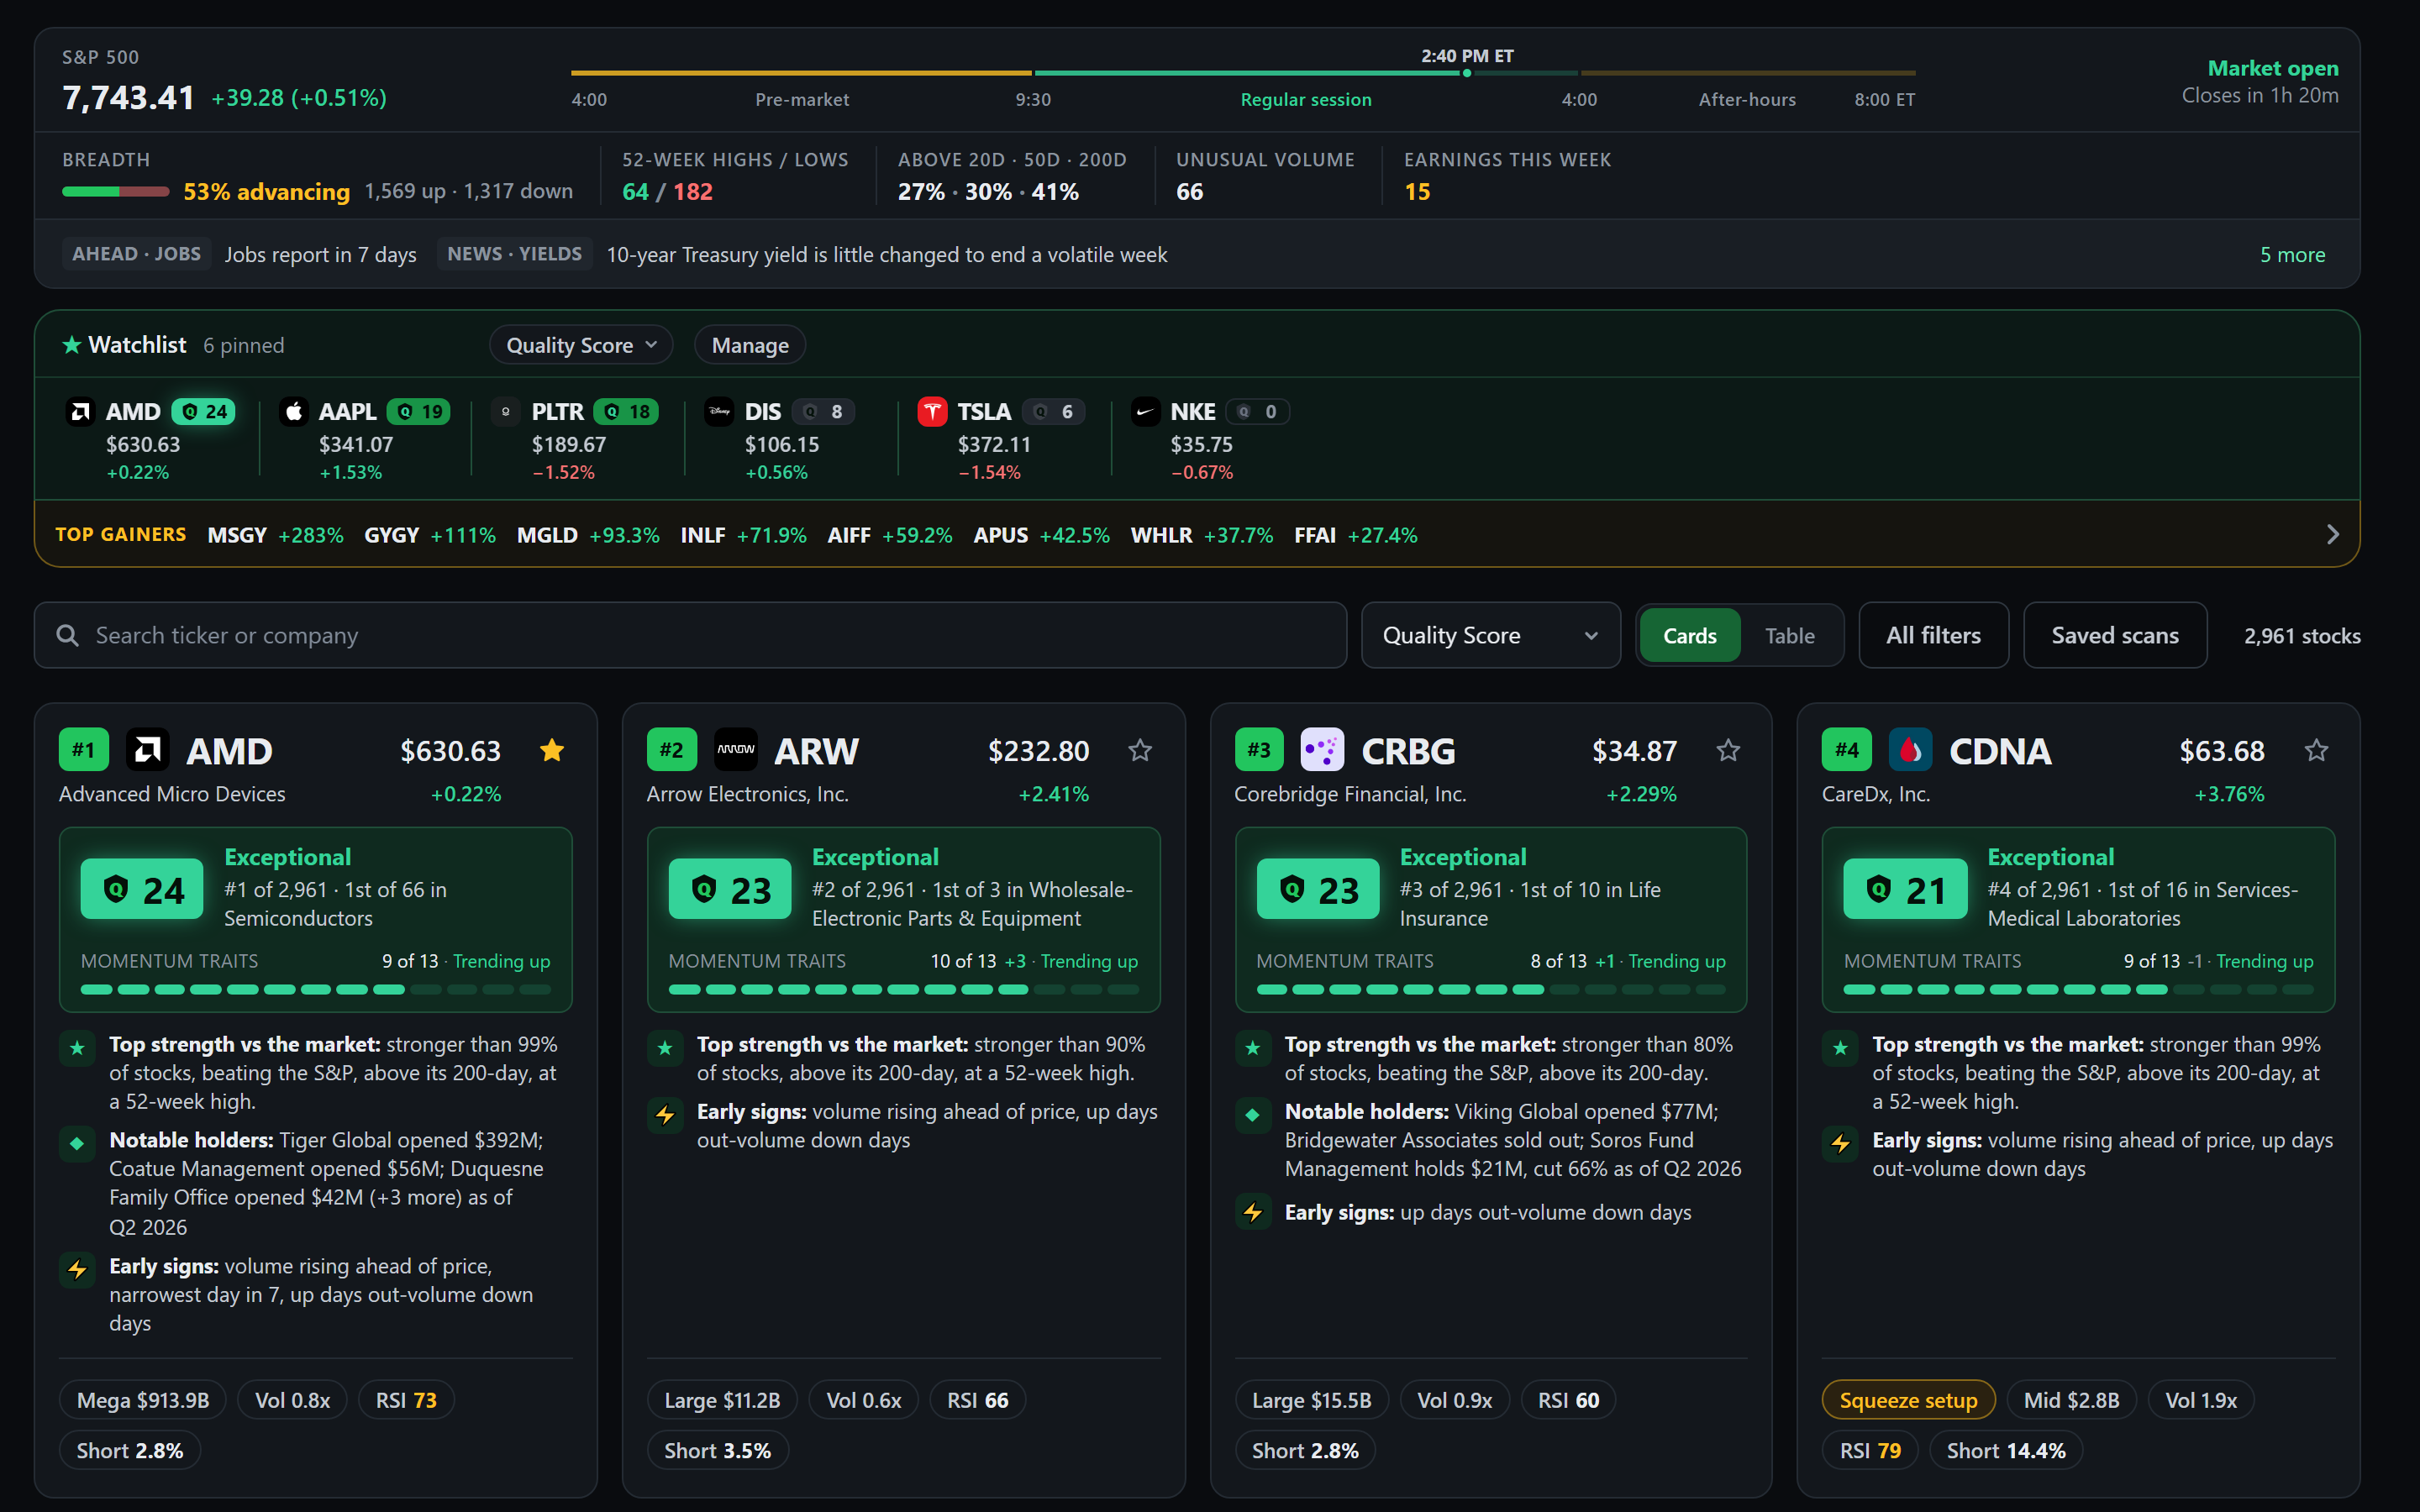2420x1512 pixels.
Task: Click the AMD card company logo
Action: [148, 750]
